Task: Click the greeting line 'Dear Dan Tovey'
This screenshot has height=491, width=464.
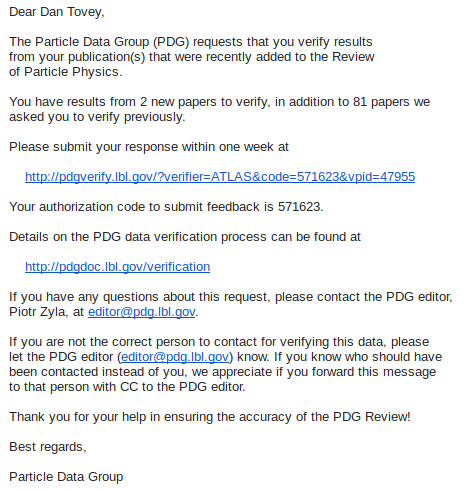Action: pos(57,12)
